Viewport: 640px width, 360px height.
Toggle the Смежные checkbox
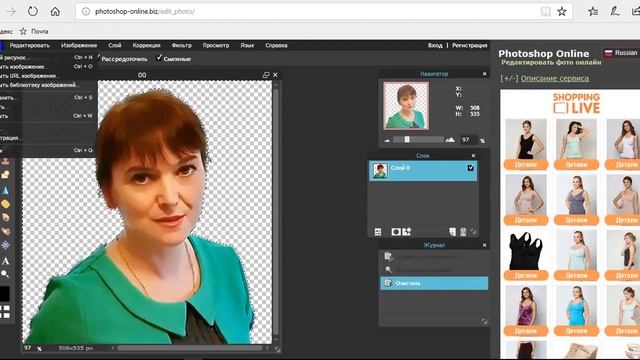pyautogui.click(x=159, y=58)
